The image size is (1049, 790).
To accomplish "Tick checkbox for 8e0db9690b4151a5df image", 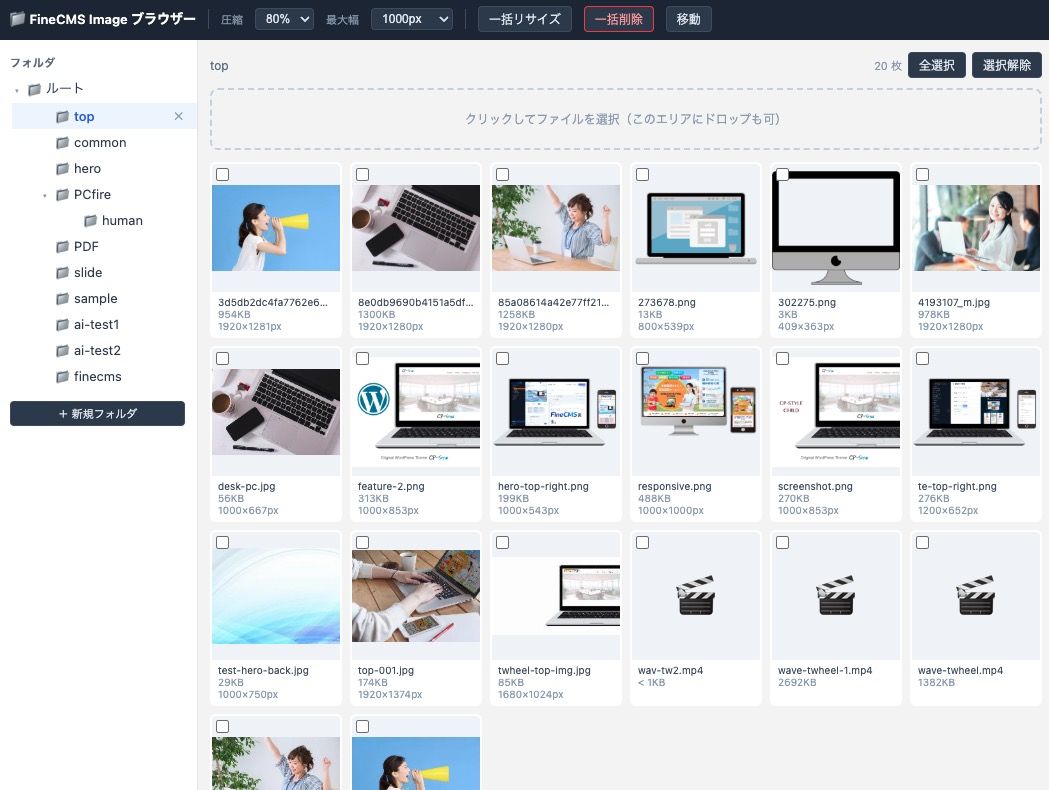I will coord(363,175).
